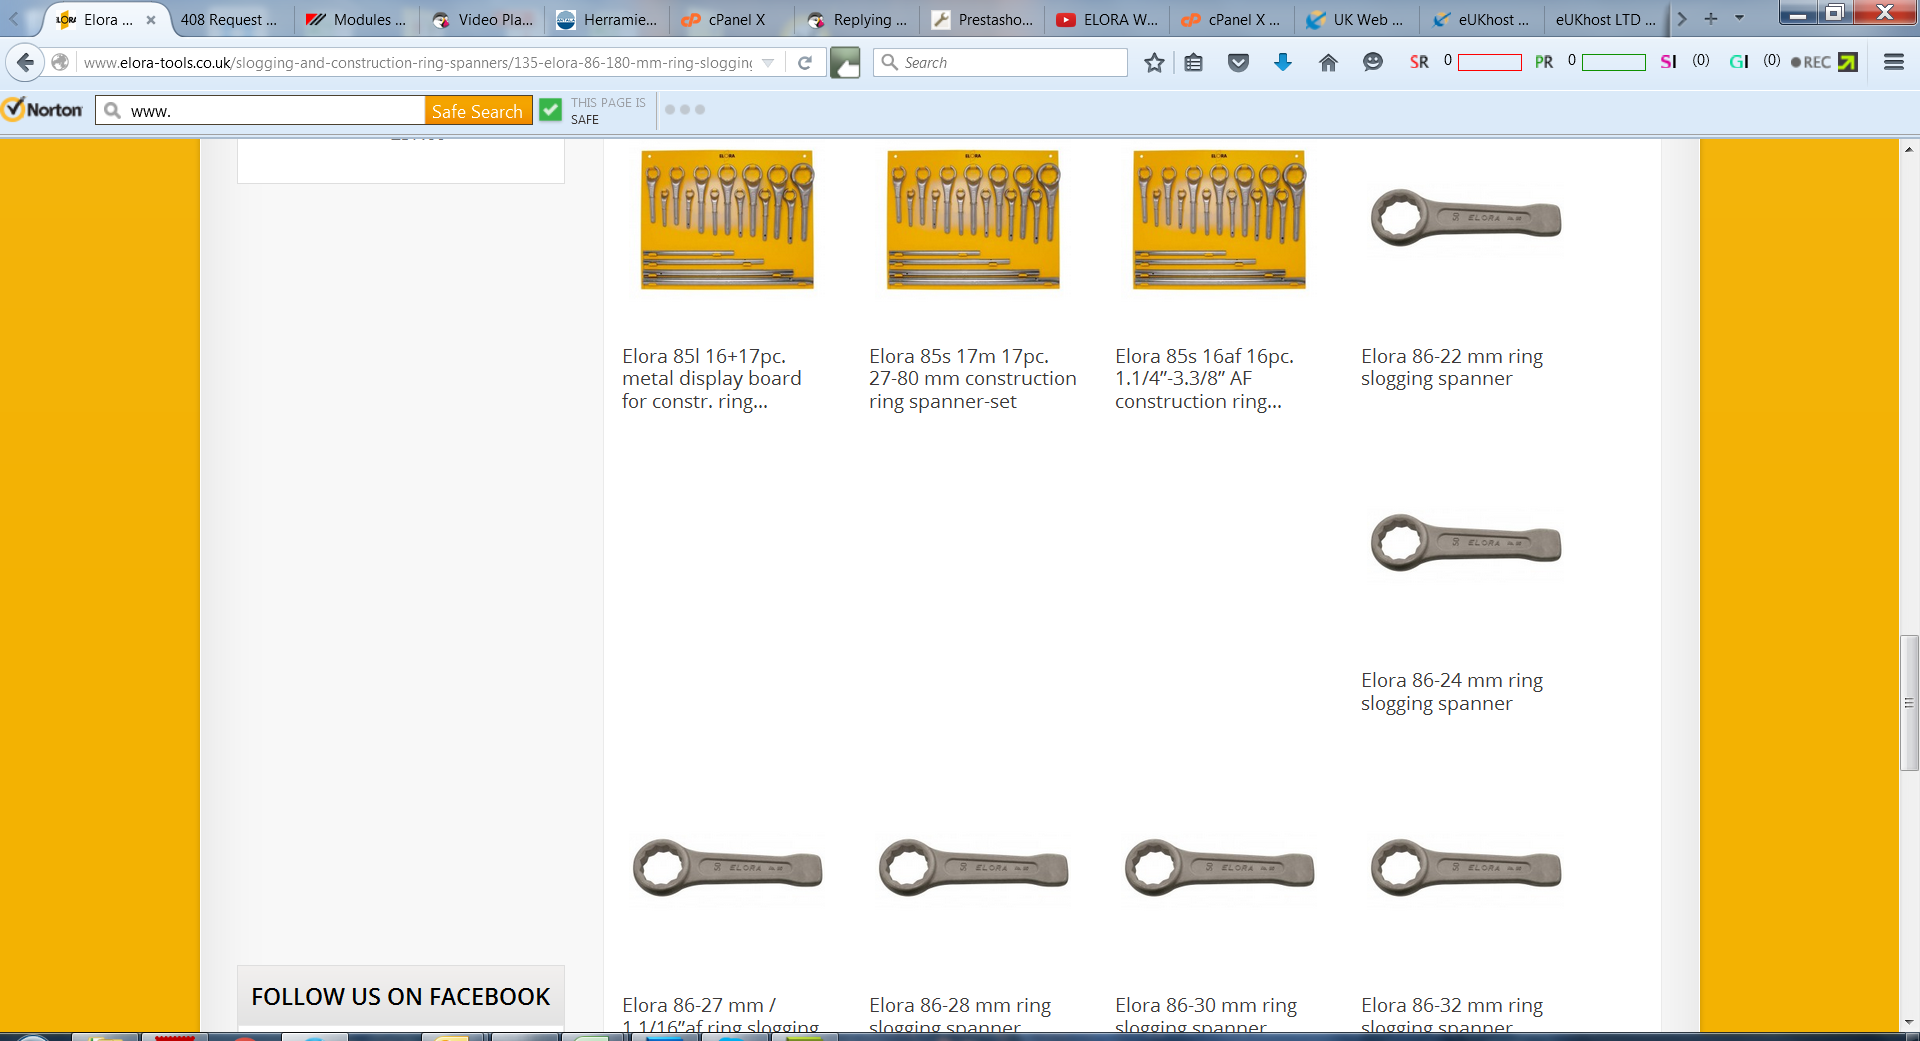The image size is (1920, 1041).
Task: Switch to the Replying tab
Action: tap(858, 19)
